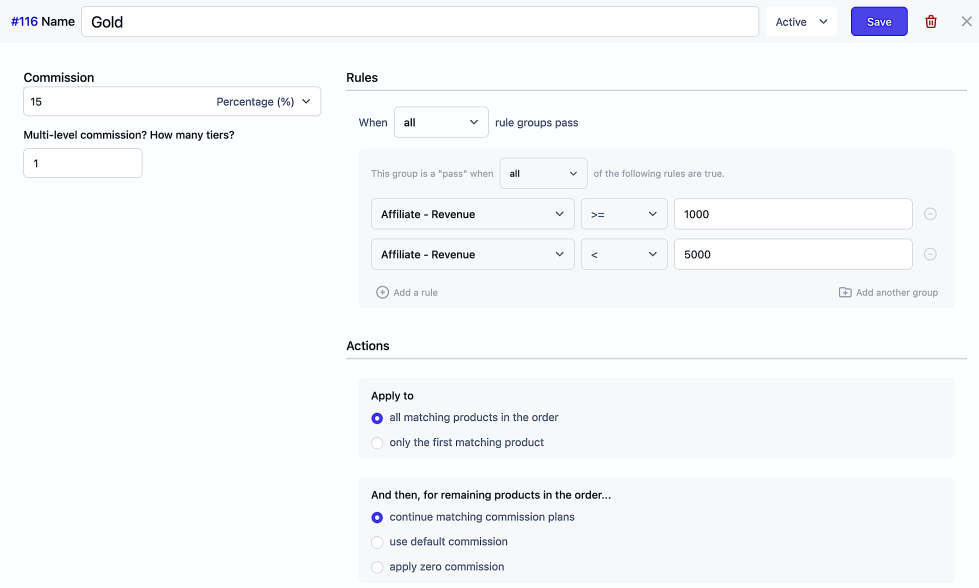Click the Name field containing Gold
This screenshot has height=588, width=979.
[420, 22]
